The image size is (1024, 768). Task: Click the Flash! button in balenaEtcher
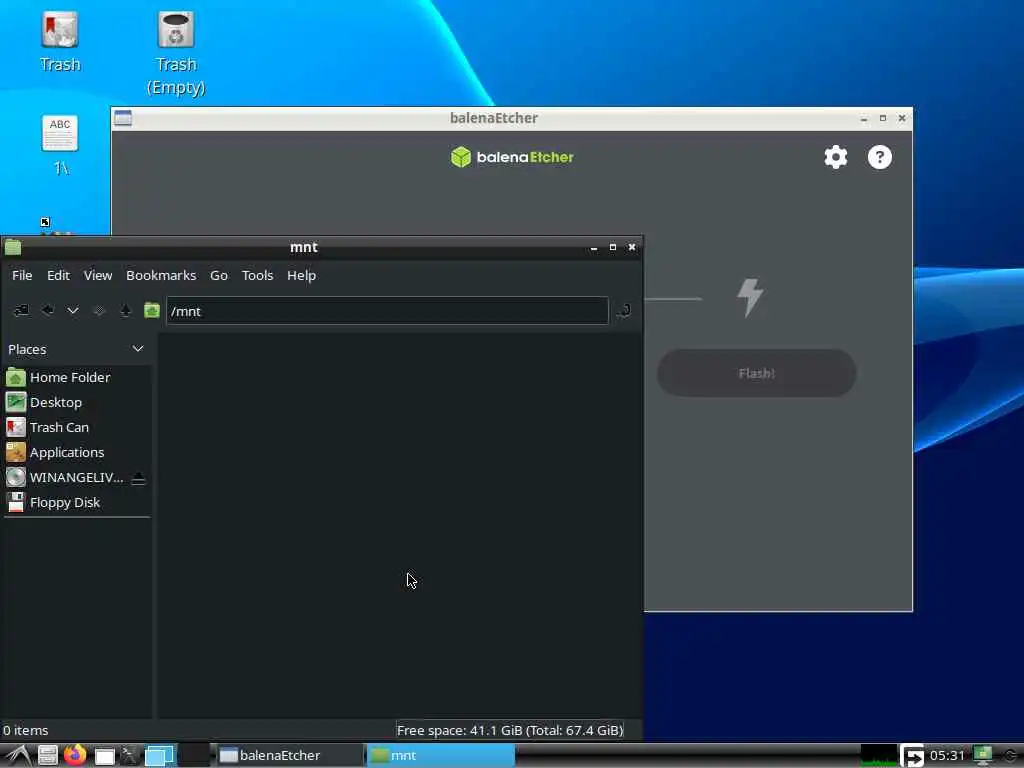(x=756, y=374)
